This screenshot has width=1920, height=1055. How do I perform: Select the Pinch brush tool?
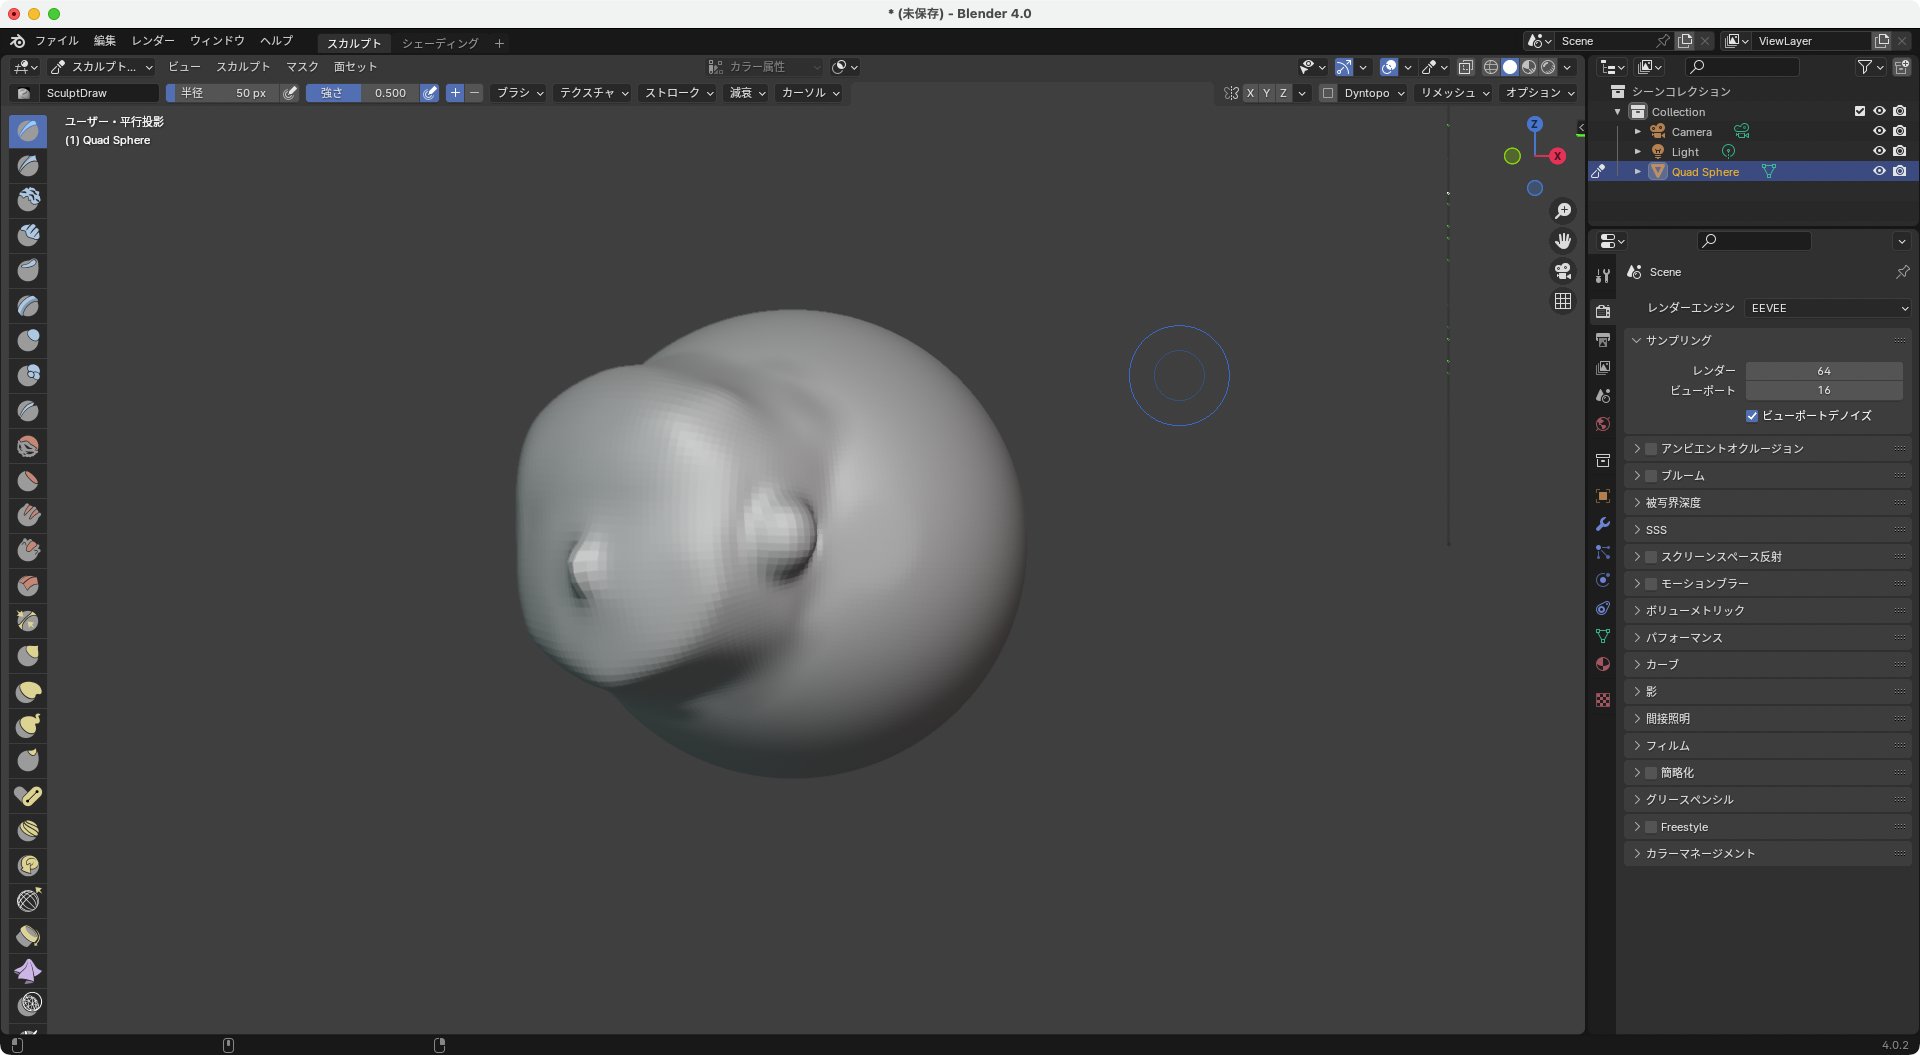pyautogui.click(x=28, y=620)
